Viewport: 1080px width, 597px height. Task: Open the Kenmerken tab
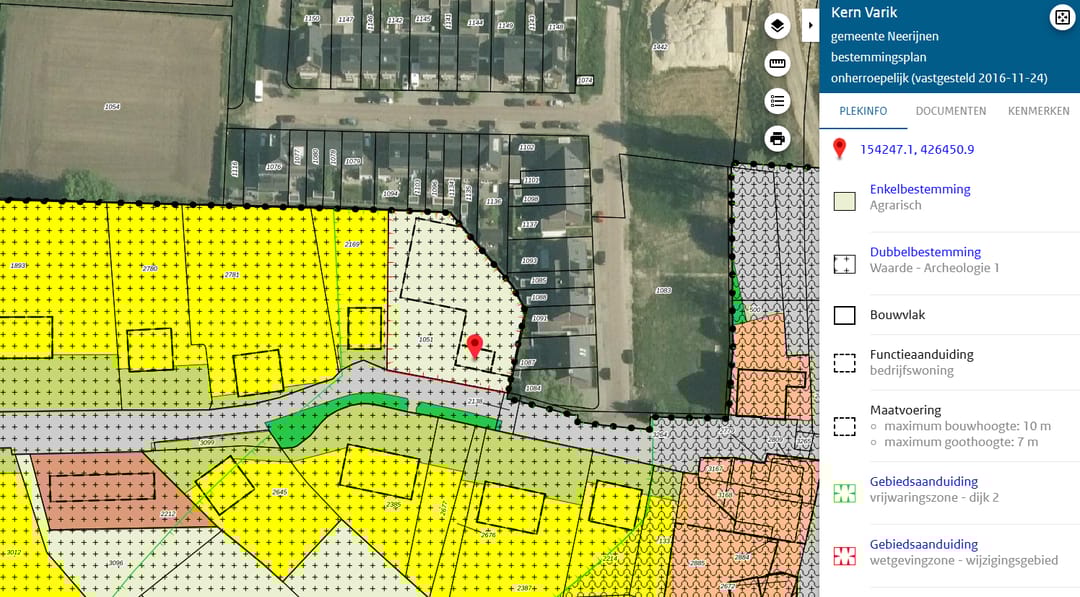[x=1038, y=111]
